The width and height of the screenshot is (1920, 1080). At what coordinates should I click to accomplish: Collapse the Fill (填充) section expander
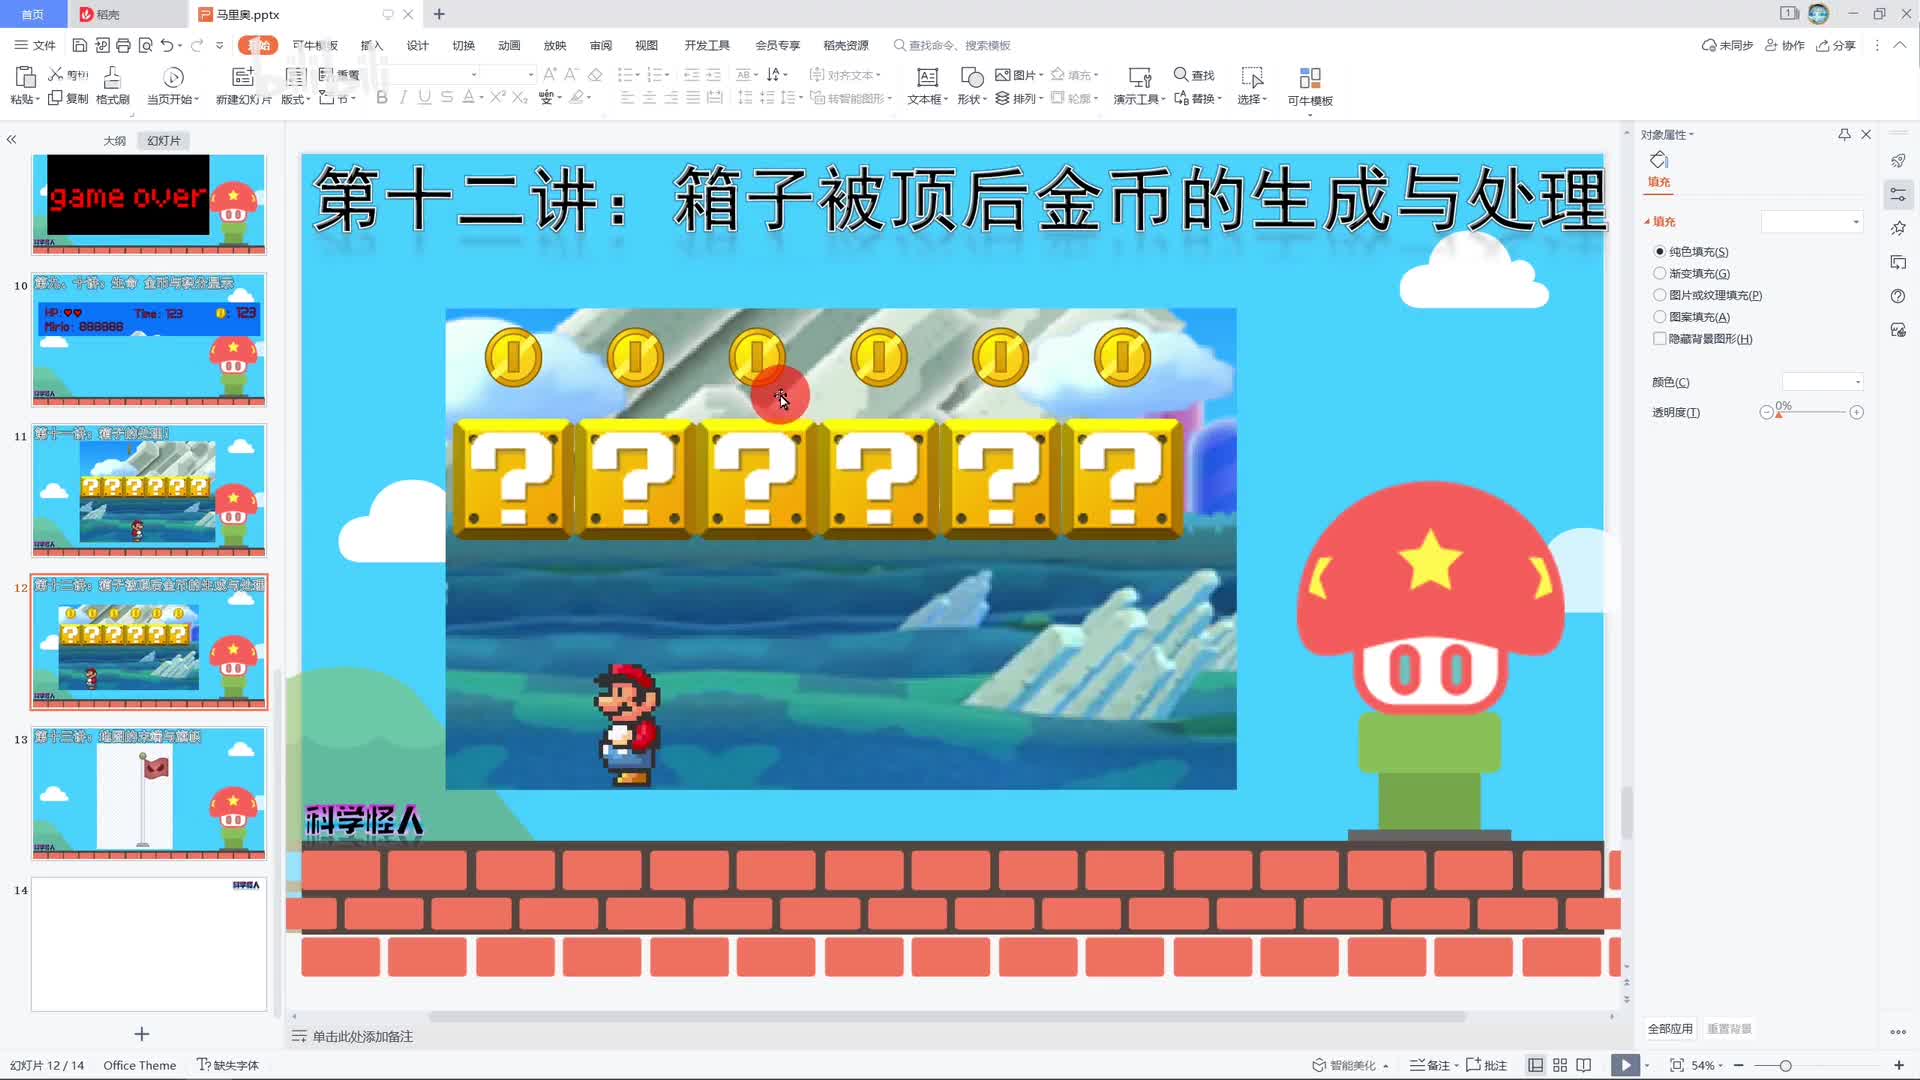coord(1647,222)
